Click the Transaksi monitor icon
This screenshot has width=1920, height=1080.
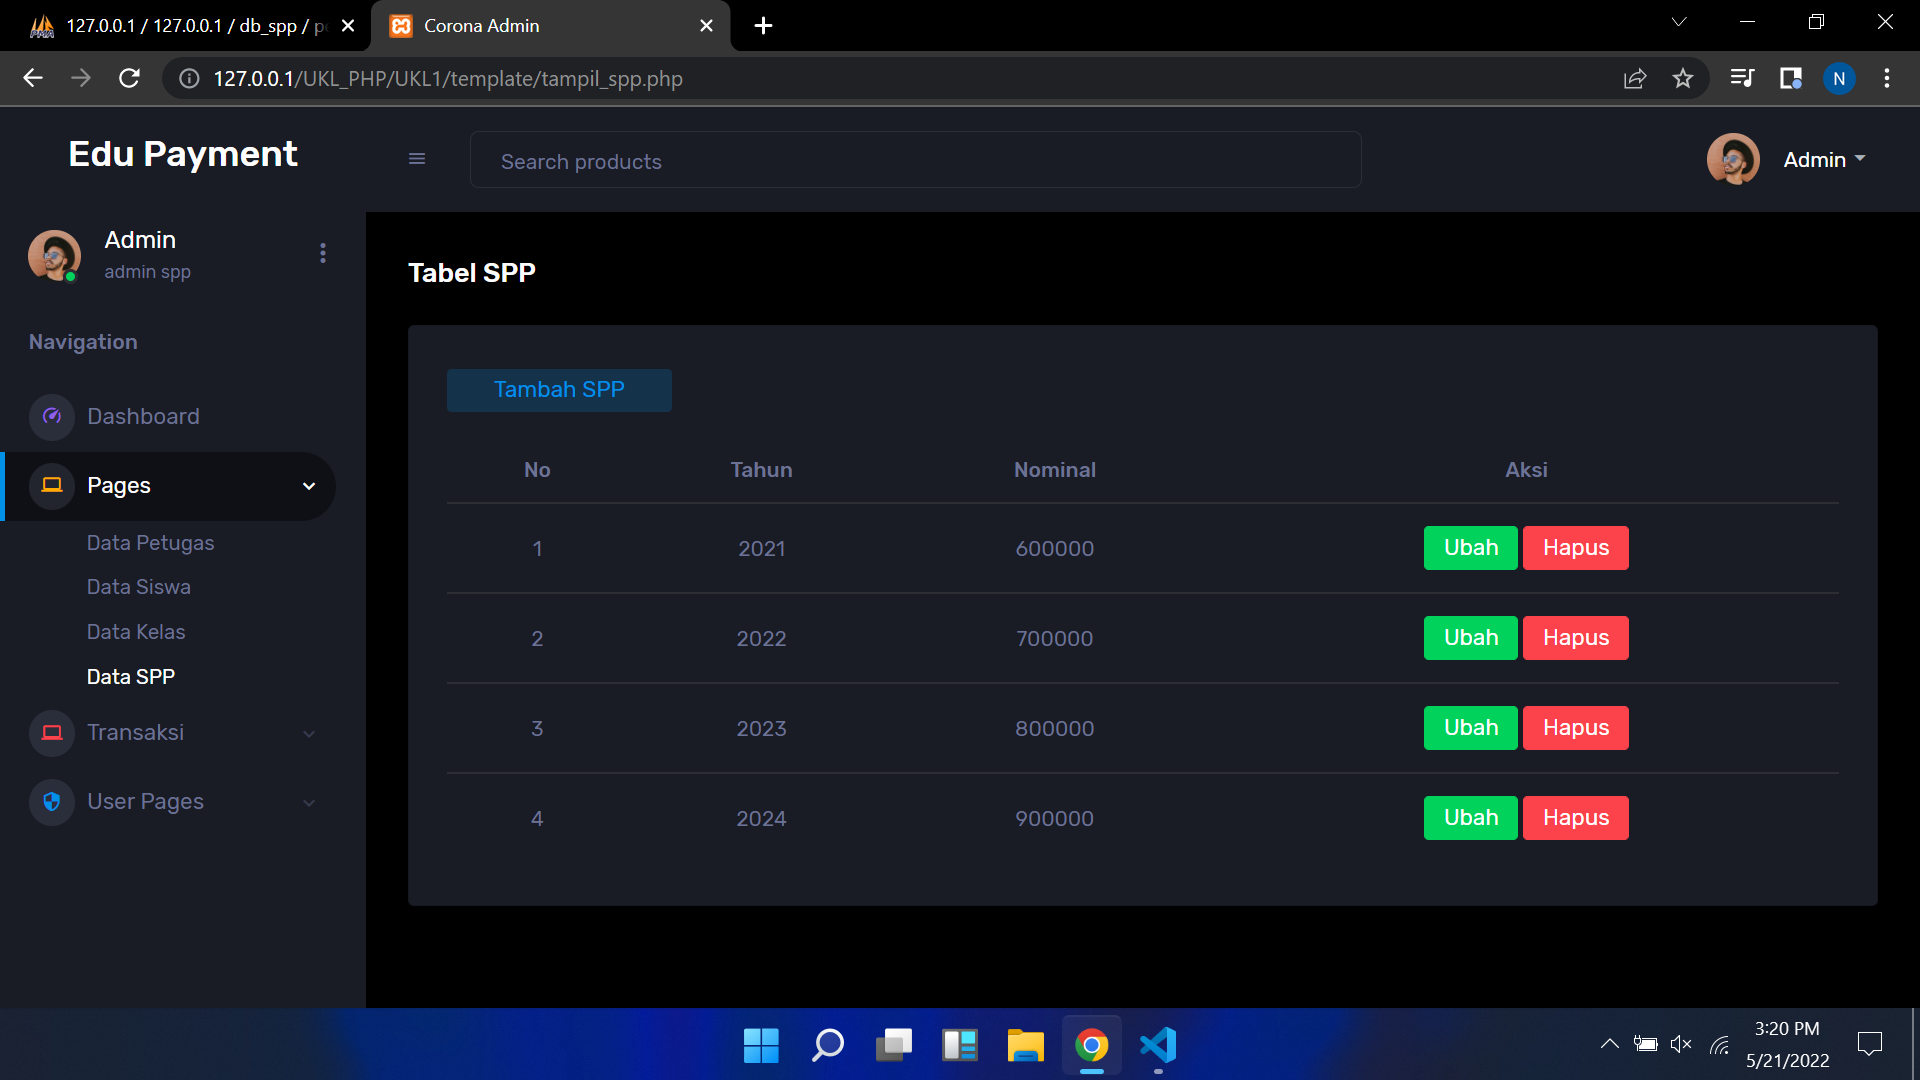51,732
